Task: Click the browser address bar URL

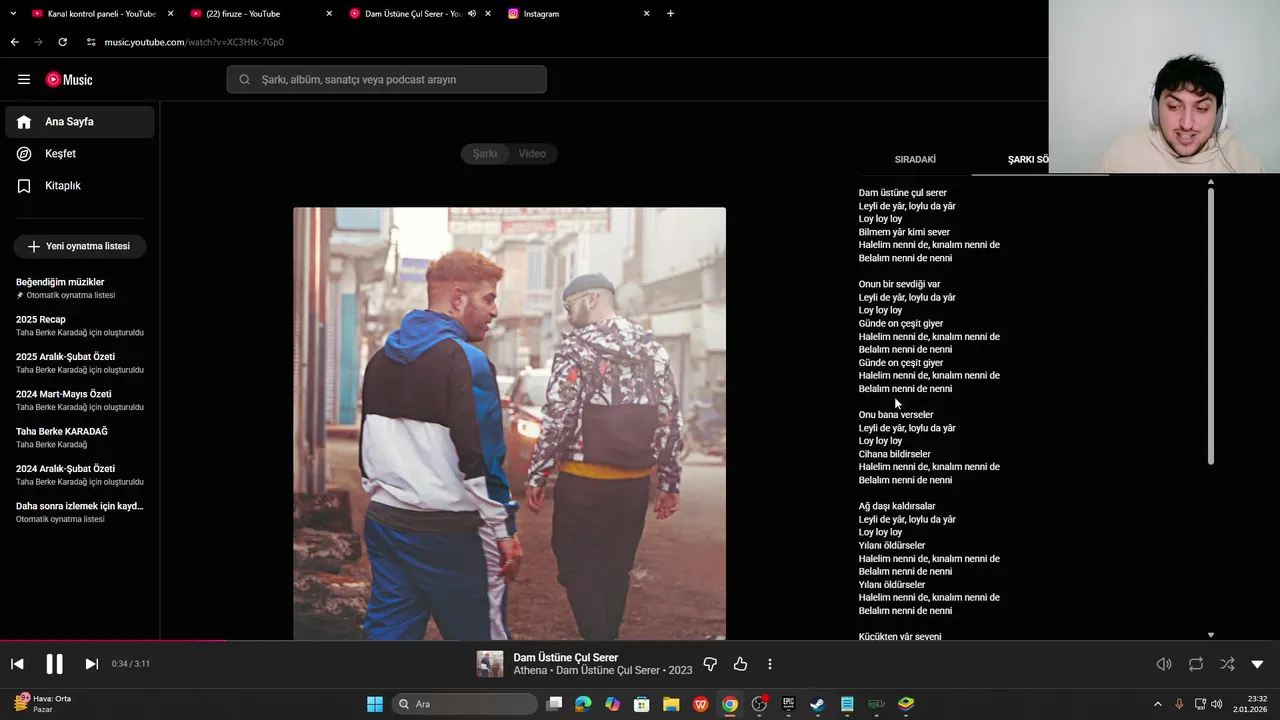Action: 194,42
